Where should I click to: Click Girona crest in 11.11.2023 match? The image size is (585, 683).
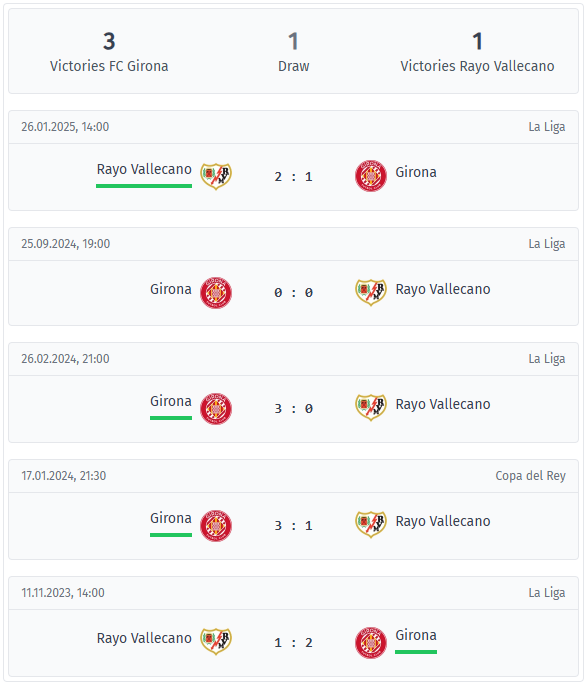point(371,643)
